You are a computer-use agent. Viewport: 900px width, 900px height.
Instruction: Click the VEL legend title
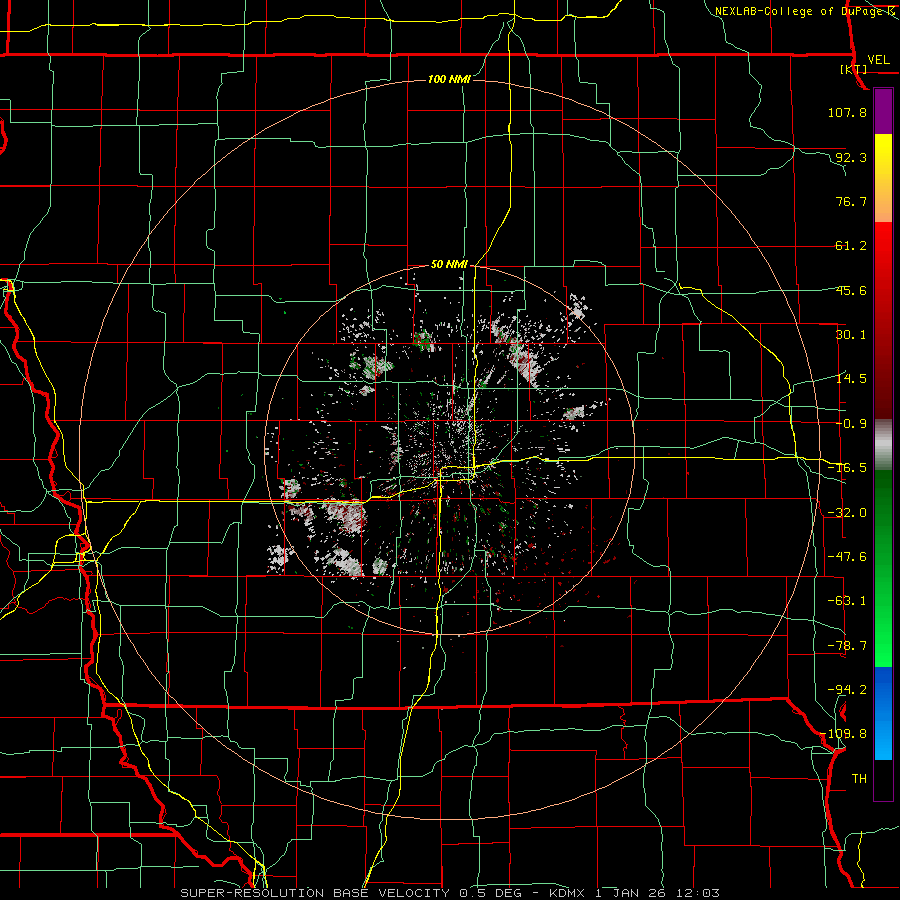(x=878, y=60)
